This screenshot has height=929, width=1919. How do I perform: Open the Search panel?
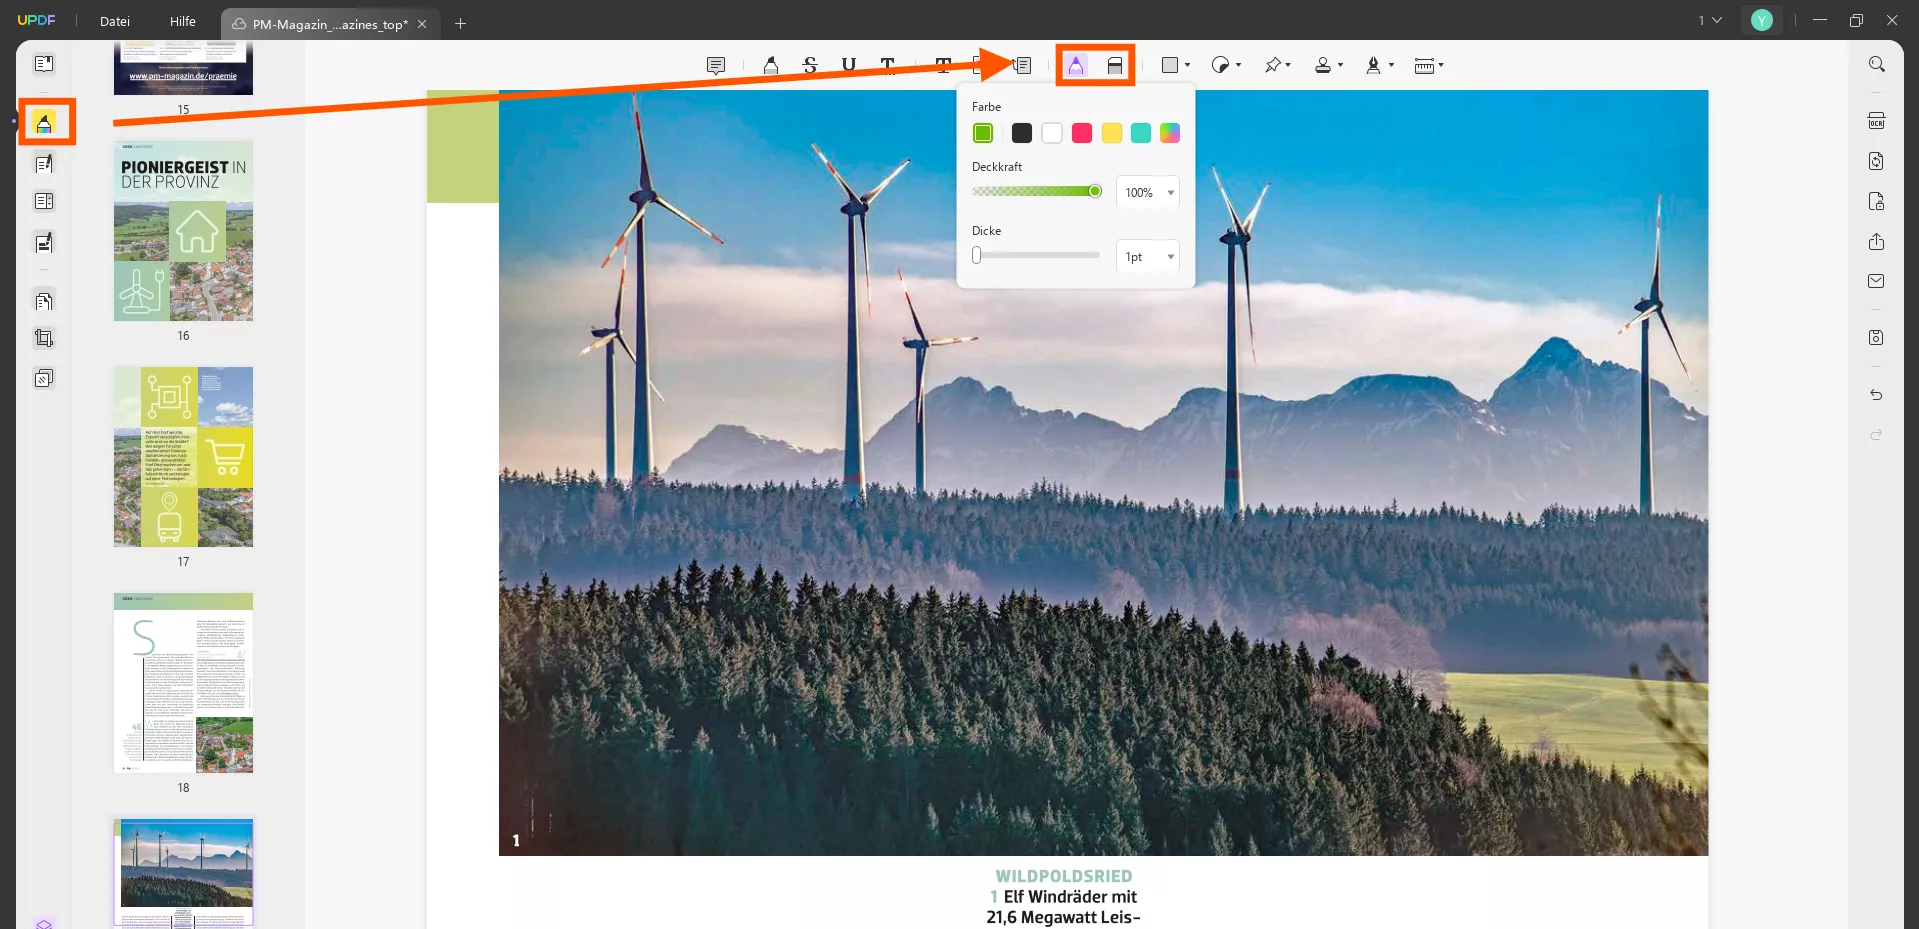pyautogui.click(x=1876, y=63)
